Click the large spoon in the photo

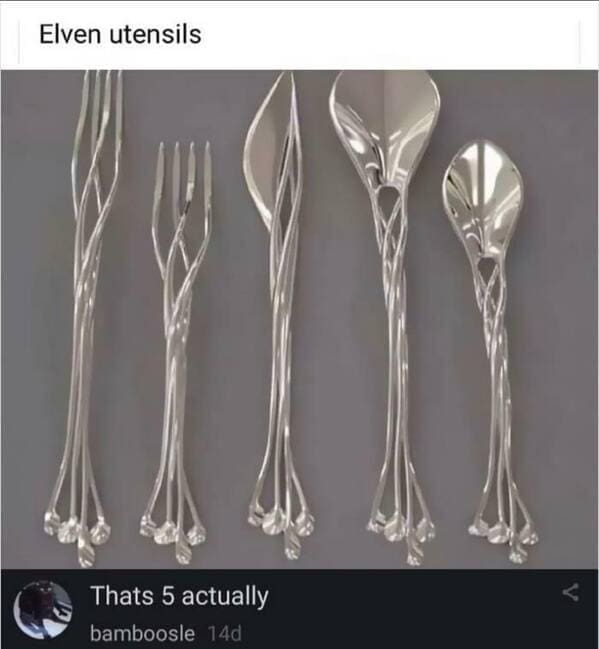[x=391, y=317]
